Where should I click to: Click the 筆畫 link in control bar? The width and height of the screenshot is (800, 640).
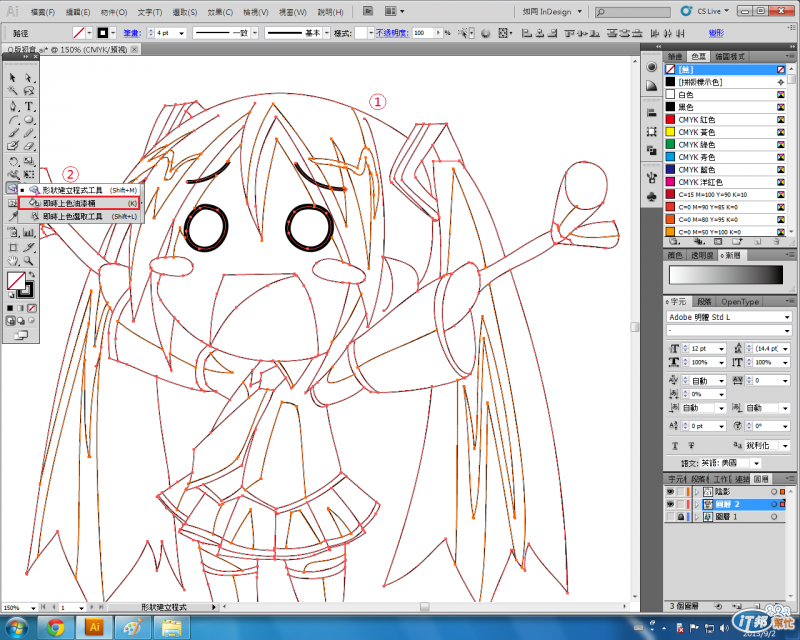tap(132, 33)
